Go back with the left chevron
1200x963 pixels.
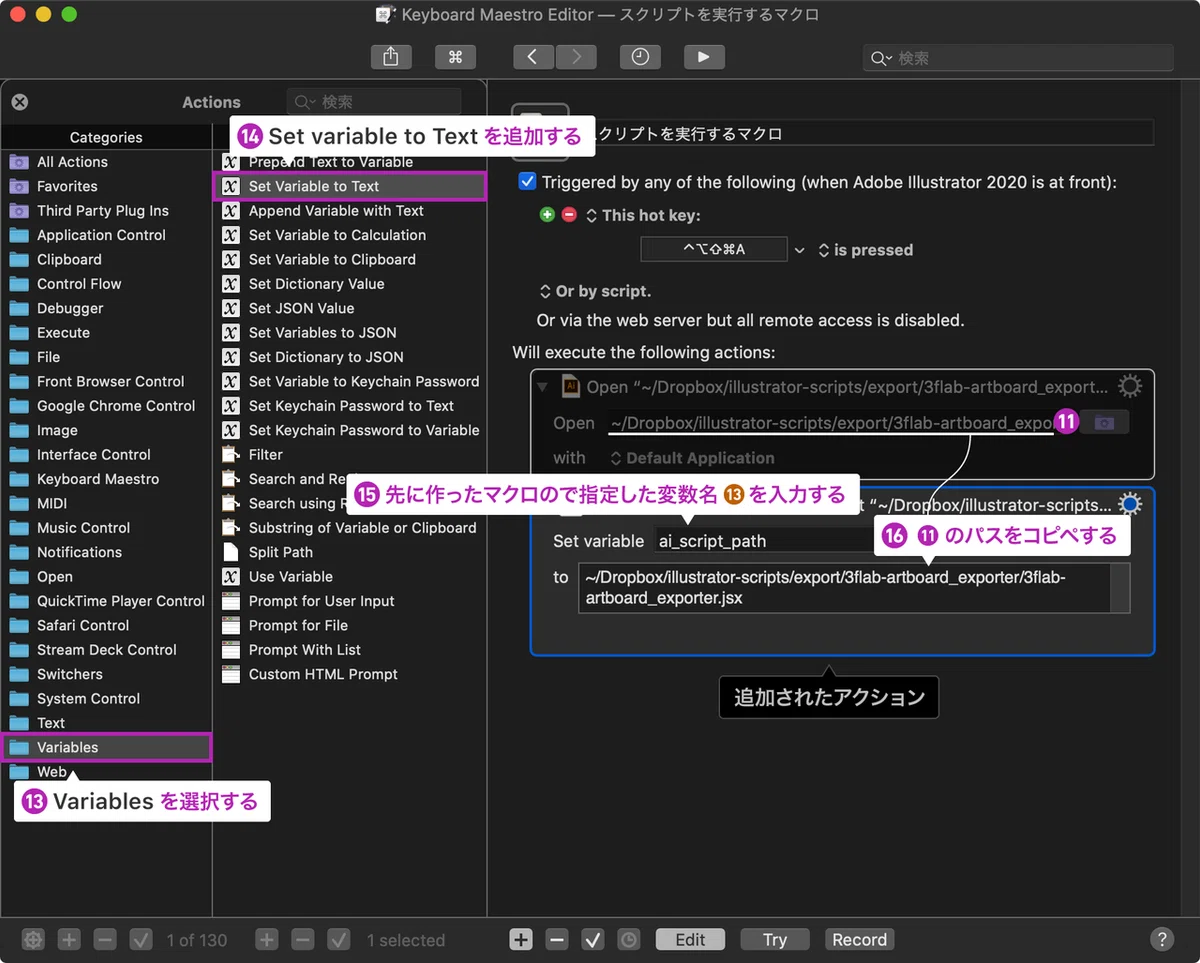[533, 58]
